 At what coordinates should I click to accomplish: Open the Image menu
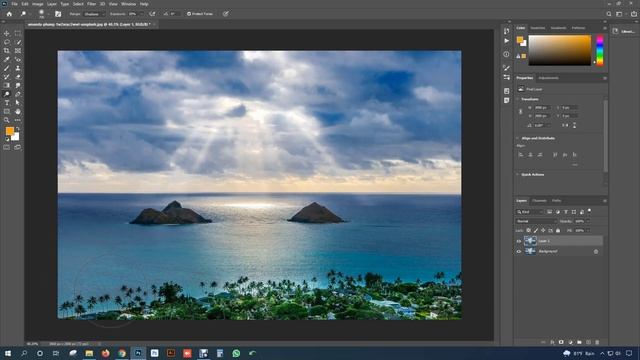[x=38, y=4]
